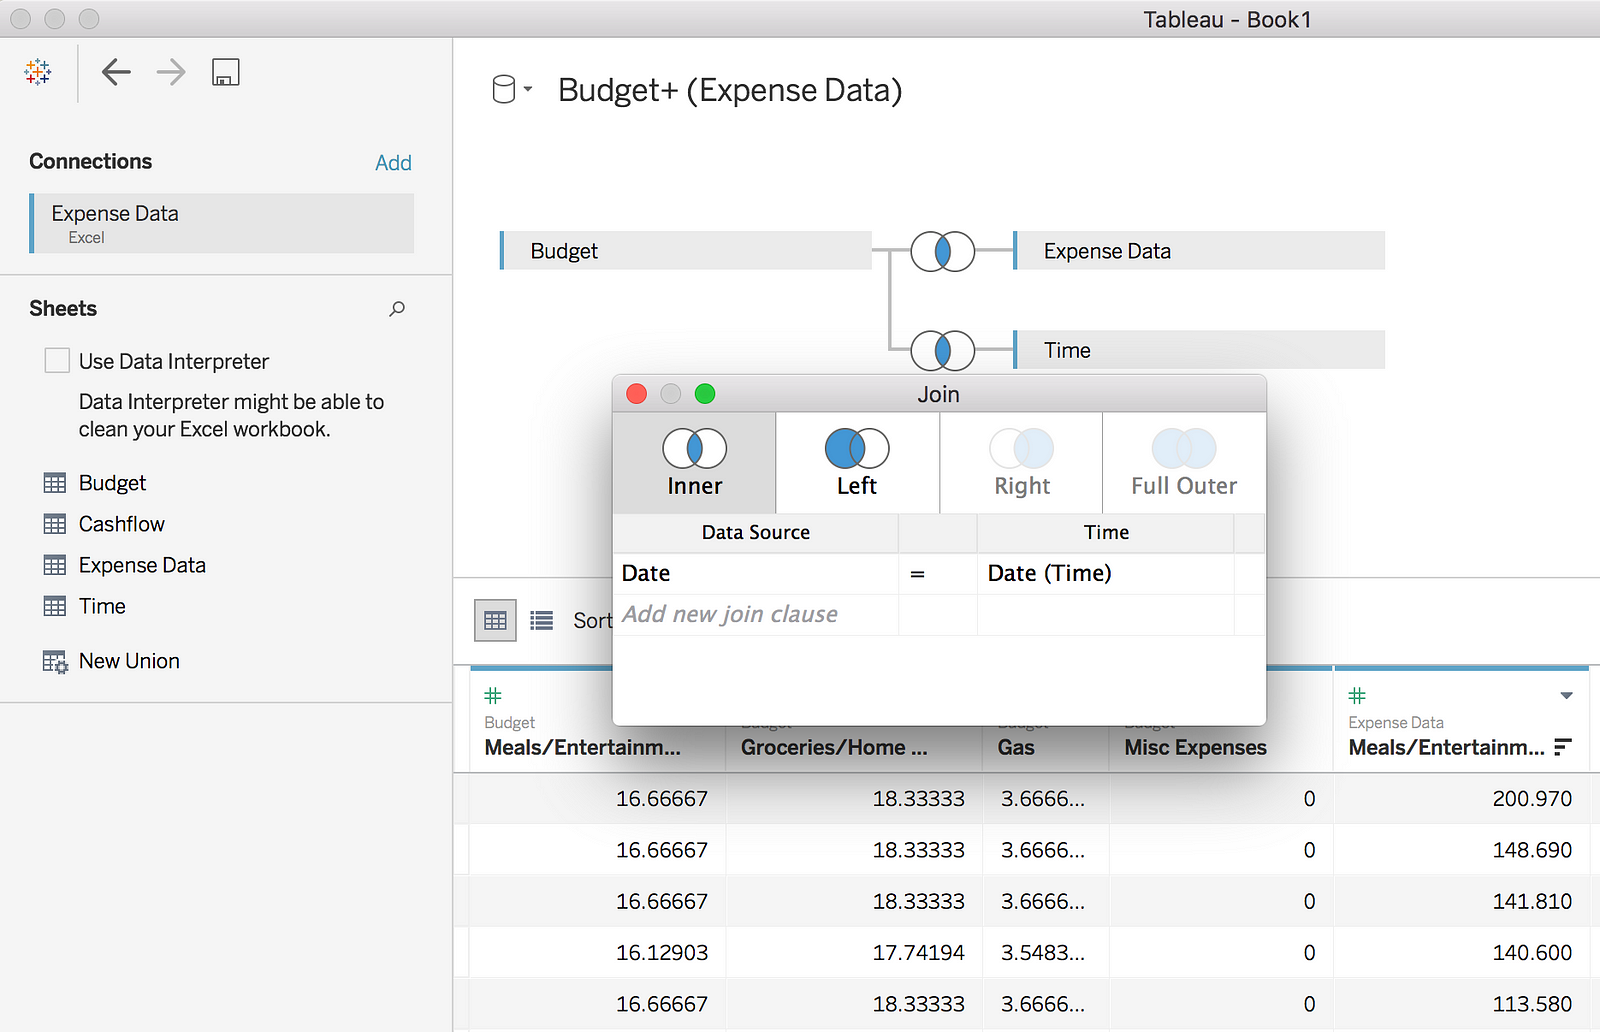Image resolution: width=1600 pixels, height=1032 pixels.
Task: Click the Add connection link
Action: [x=393, y=163]
